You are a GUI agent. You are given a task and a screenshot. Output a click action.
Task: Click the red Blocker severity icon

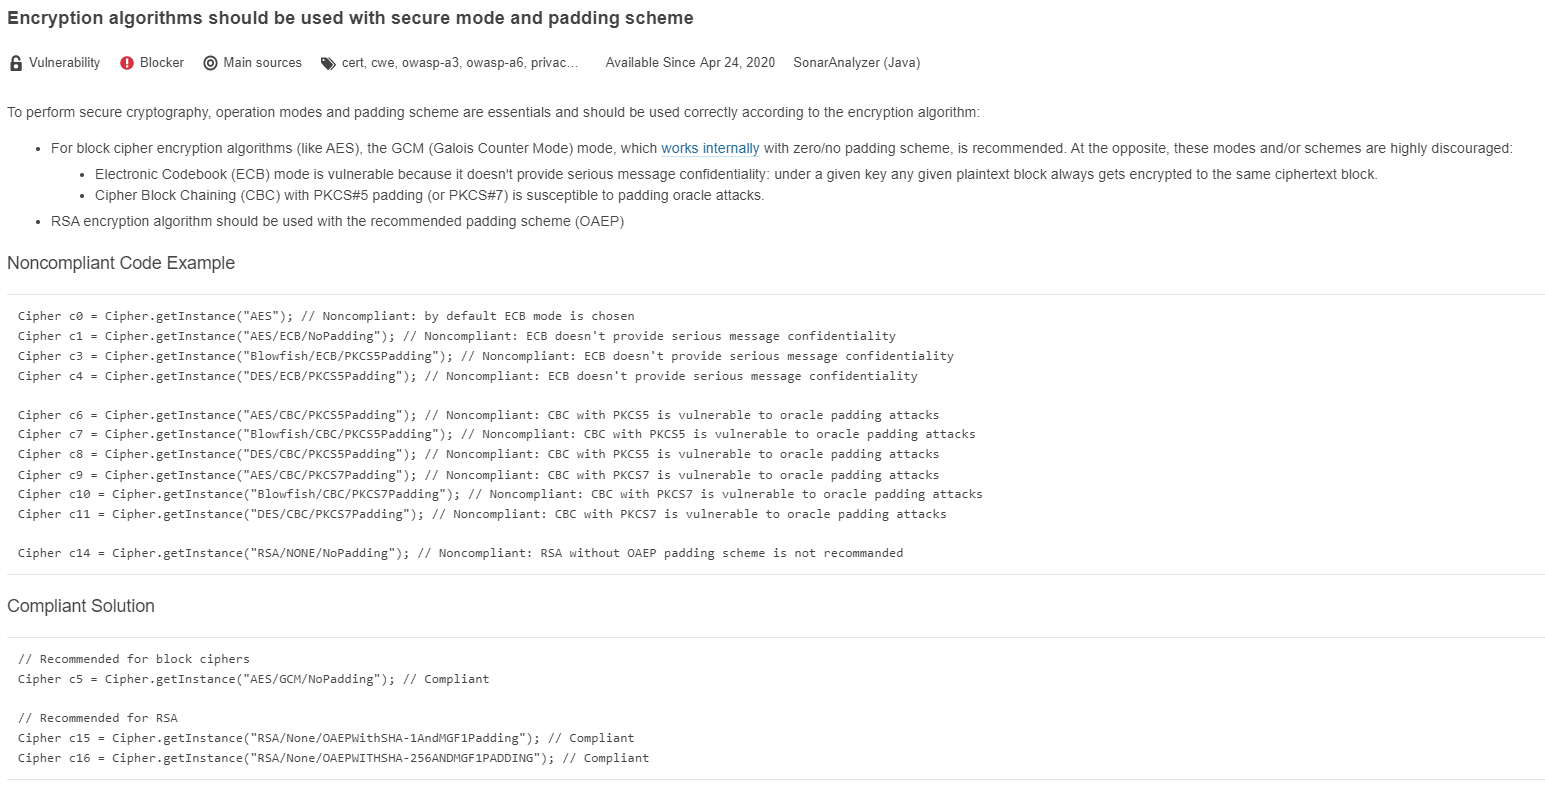[x=127, y=63]
